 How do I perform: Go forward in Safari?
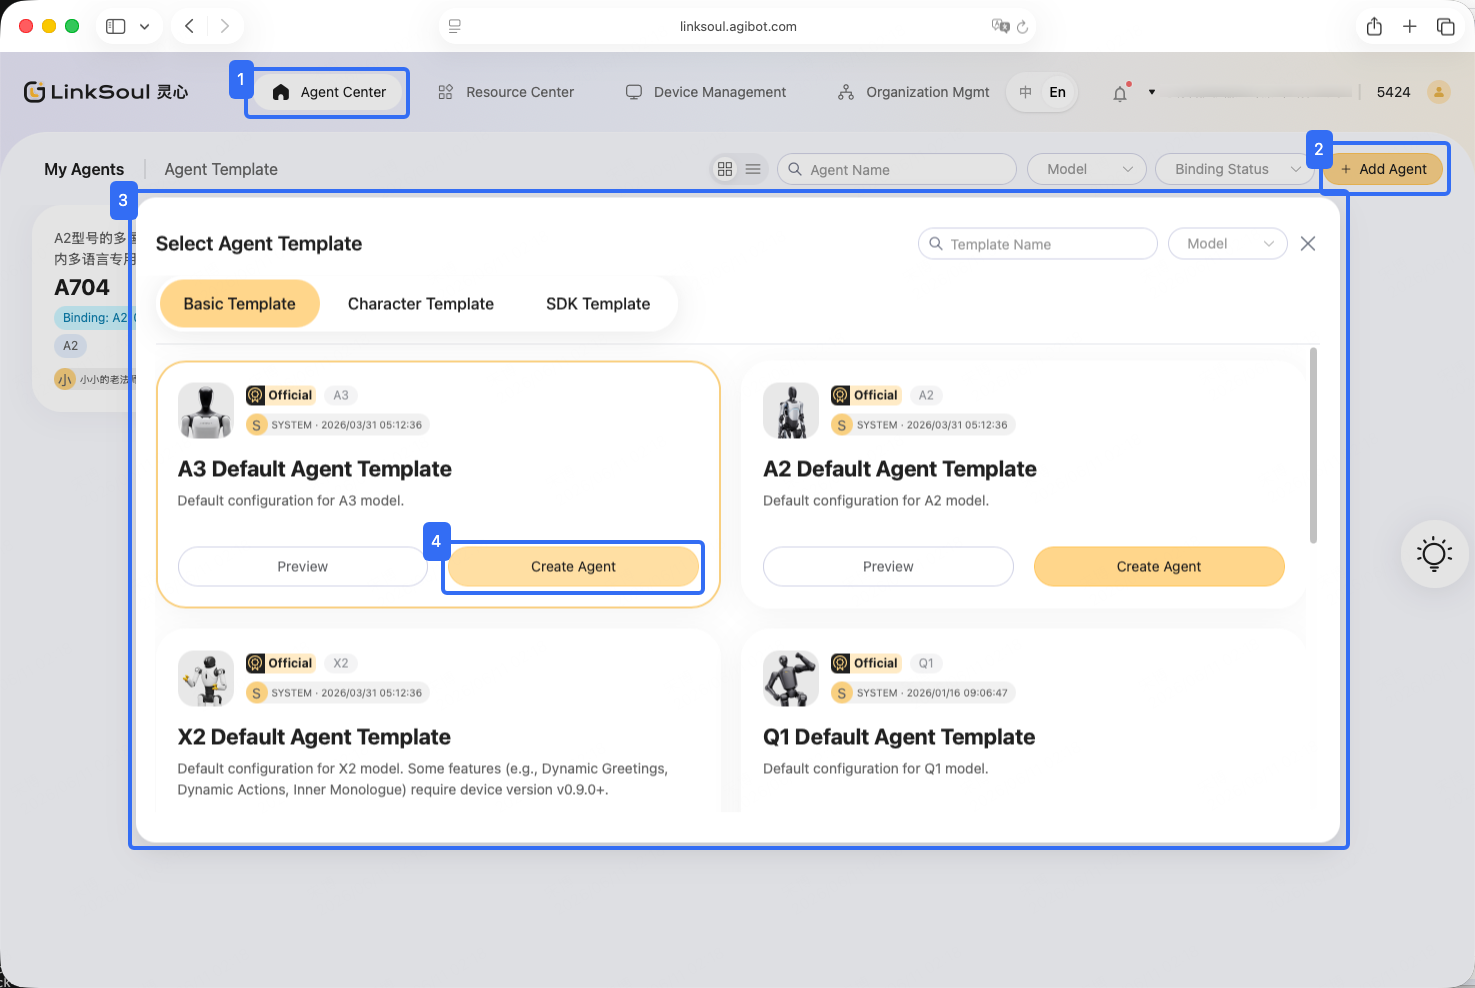(x=225, y=26)
